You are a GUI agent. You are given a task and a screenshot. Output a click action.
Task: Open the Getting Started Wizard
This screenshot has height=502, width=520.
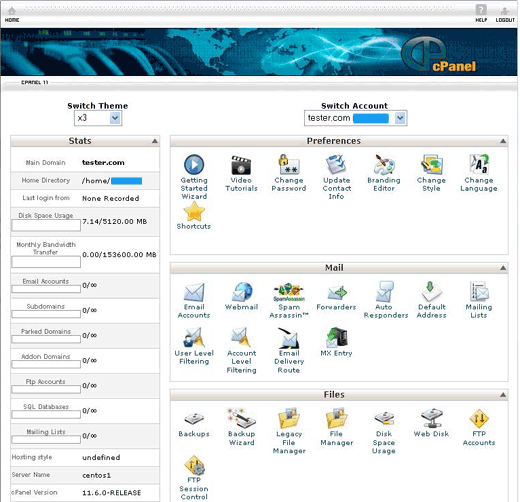194,176
